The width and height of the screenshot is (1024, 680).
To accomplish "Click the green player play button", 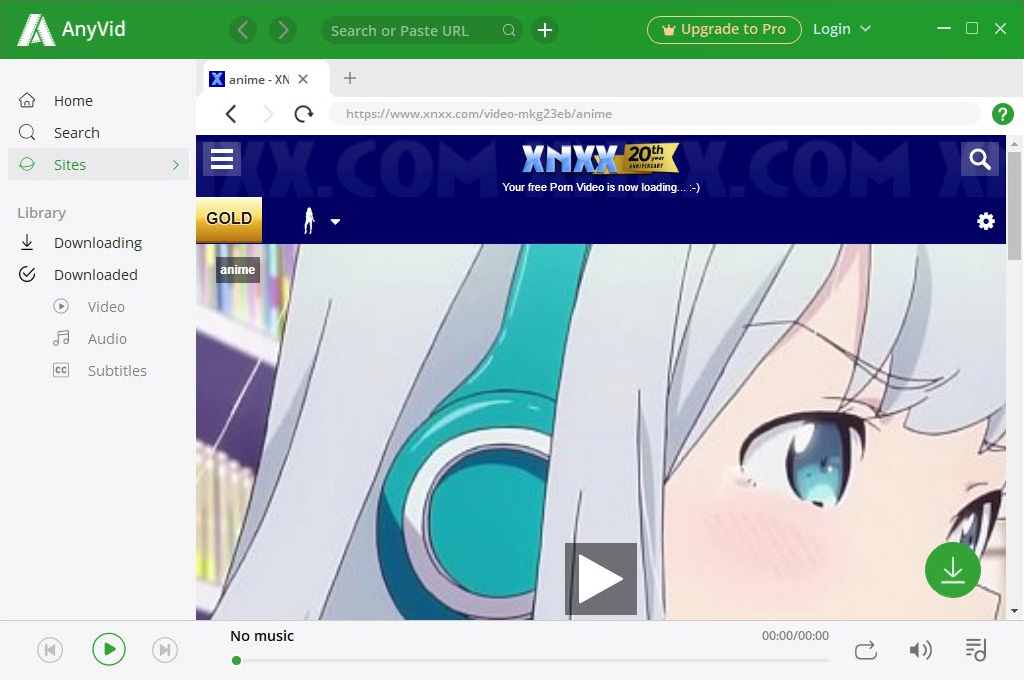I will 108,649.
